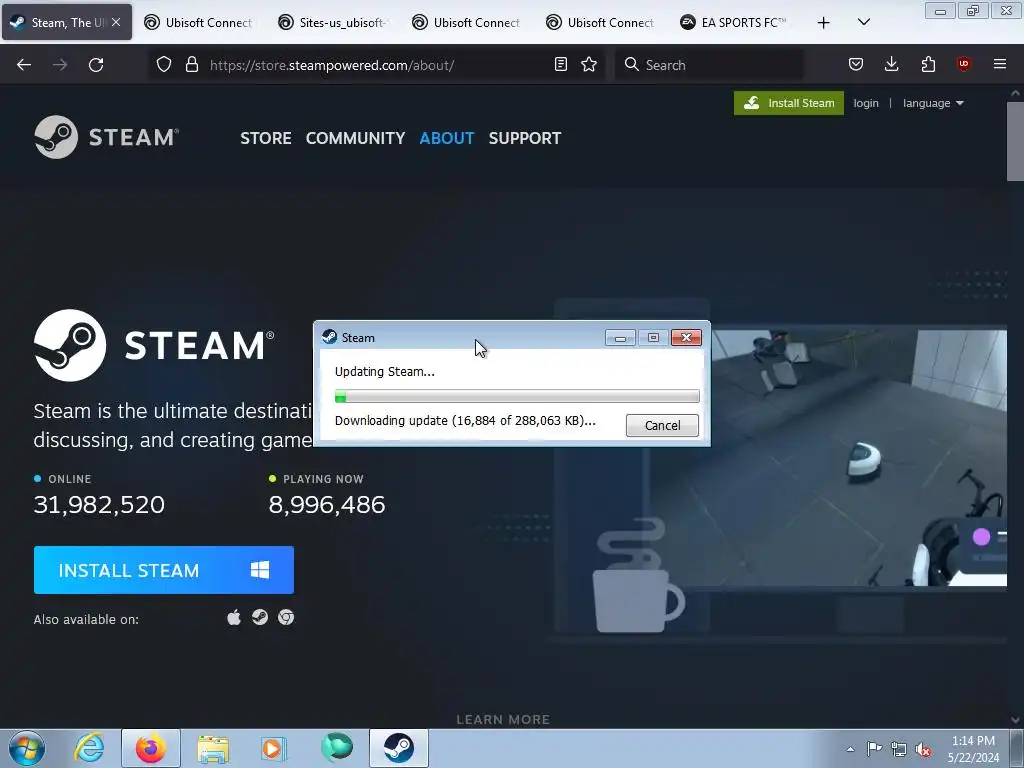Viewport: 1024px width, 768px height.
Task: Switch to Firefox in the taskbar
Action: [151, 748]
